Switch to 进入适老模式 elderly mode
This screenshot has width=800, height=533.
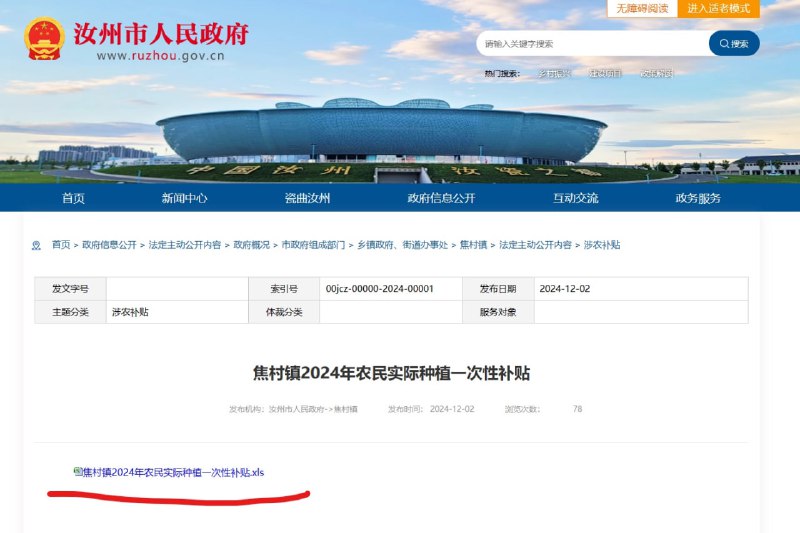(718, 9)
